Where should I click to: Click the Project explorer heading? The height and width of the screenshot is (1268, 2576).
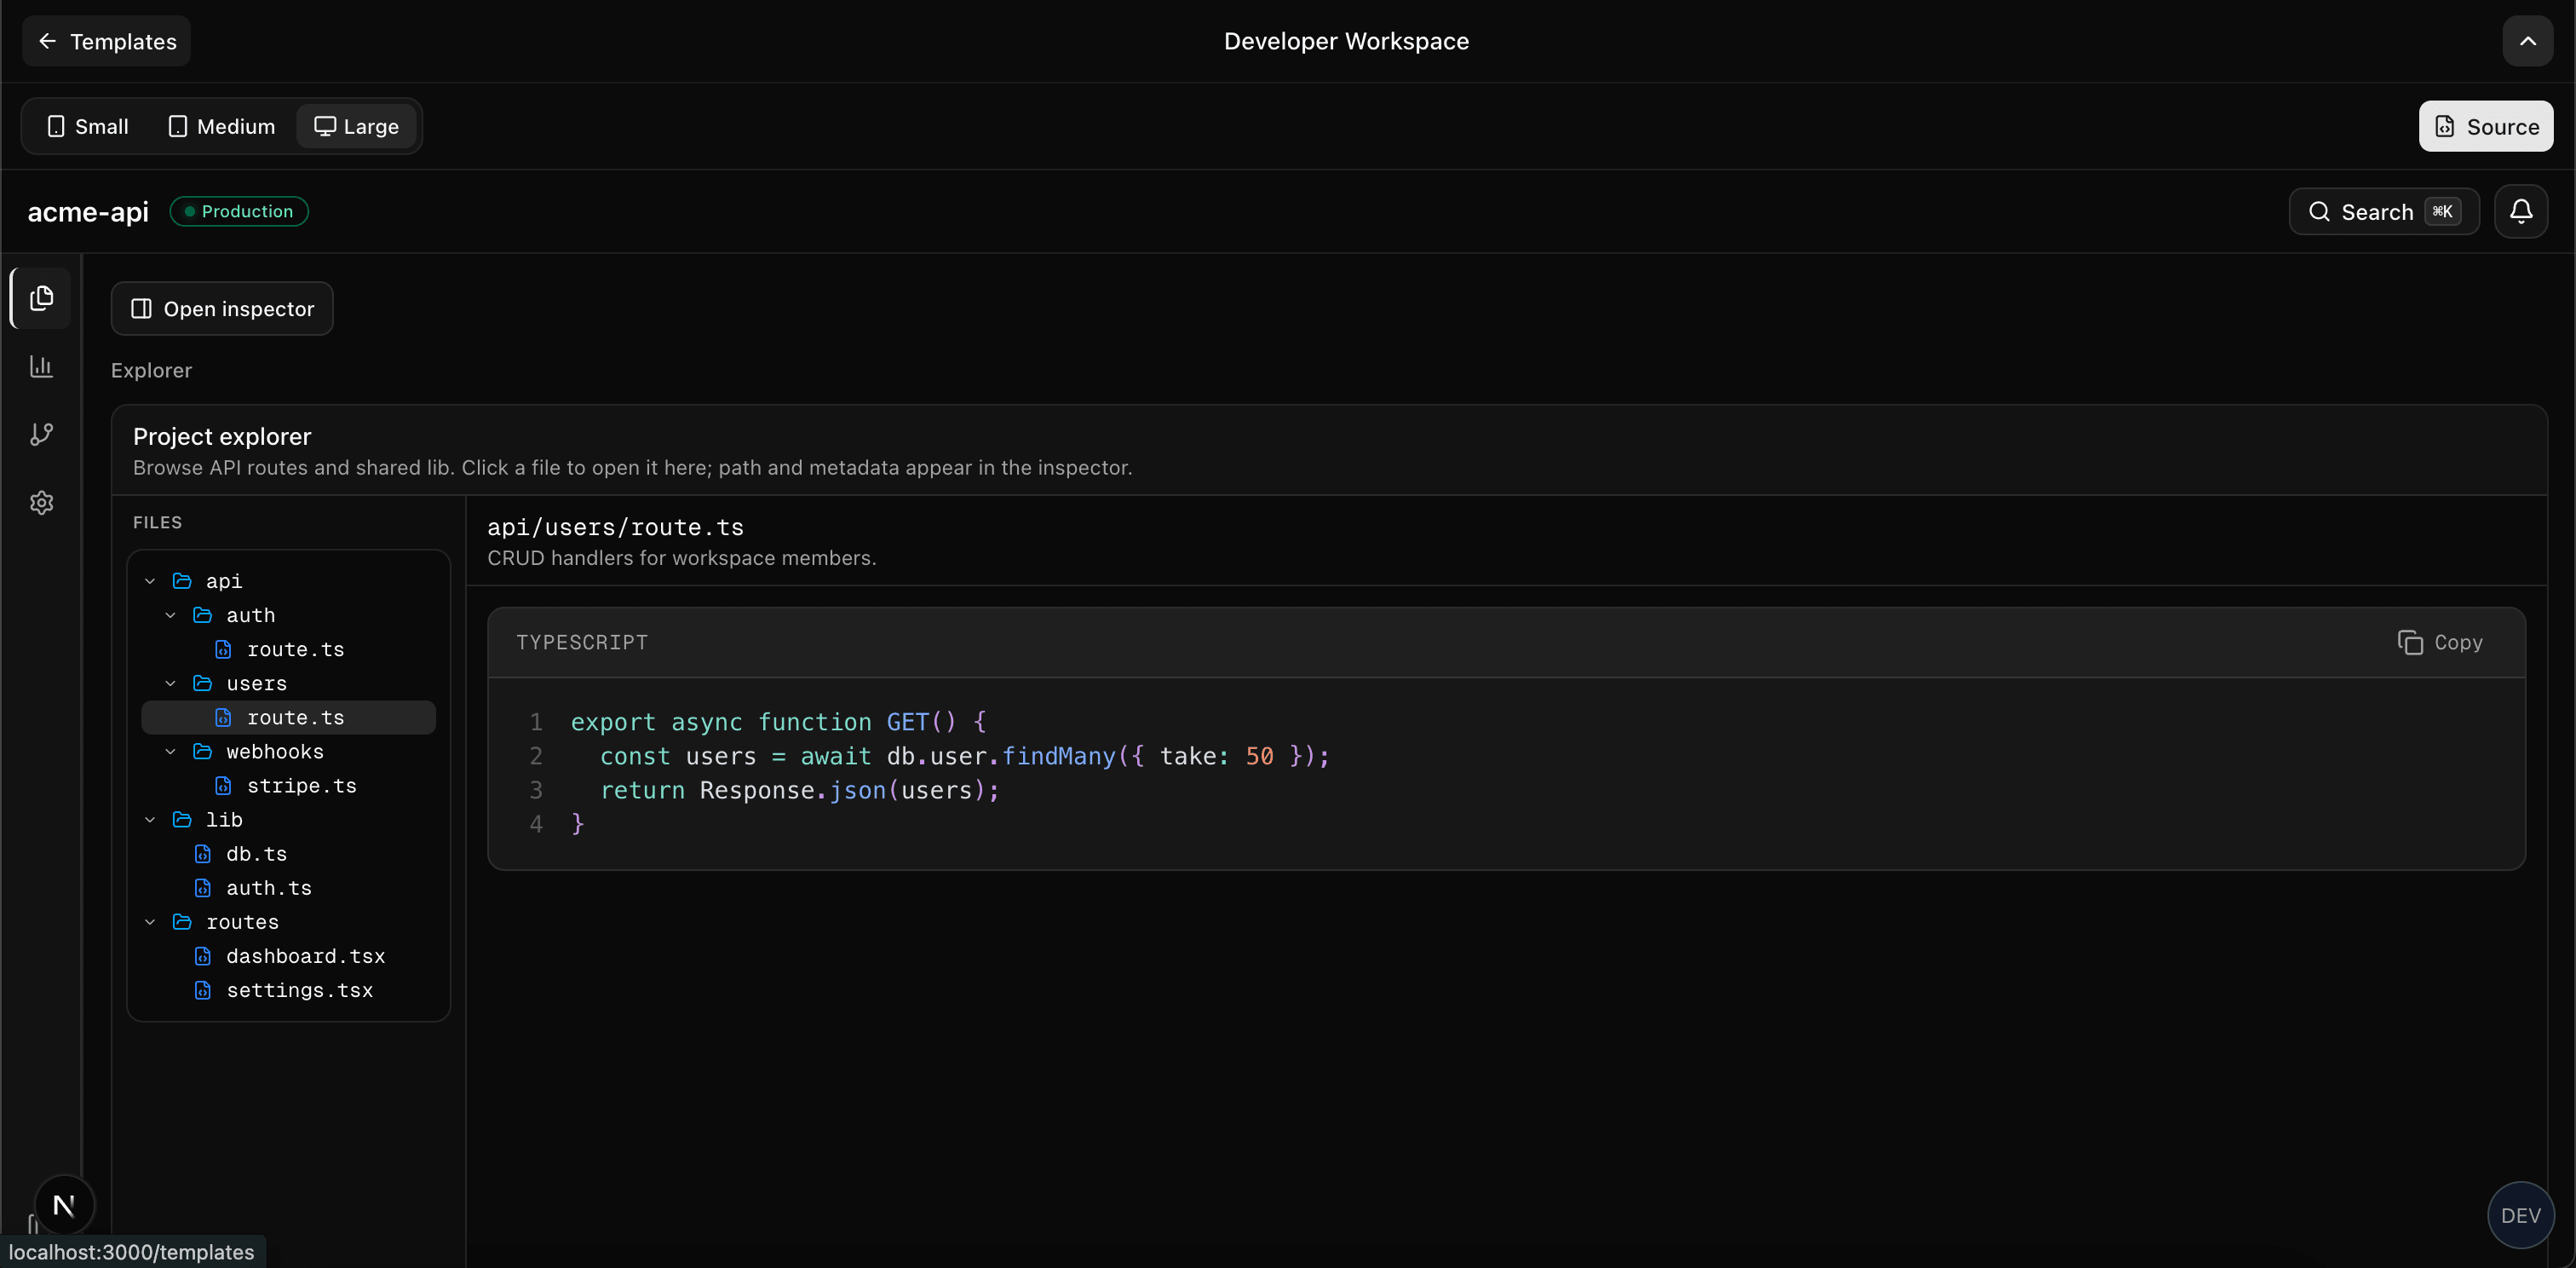tap(222, 436)
